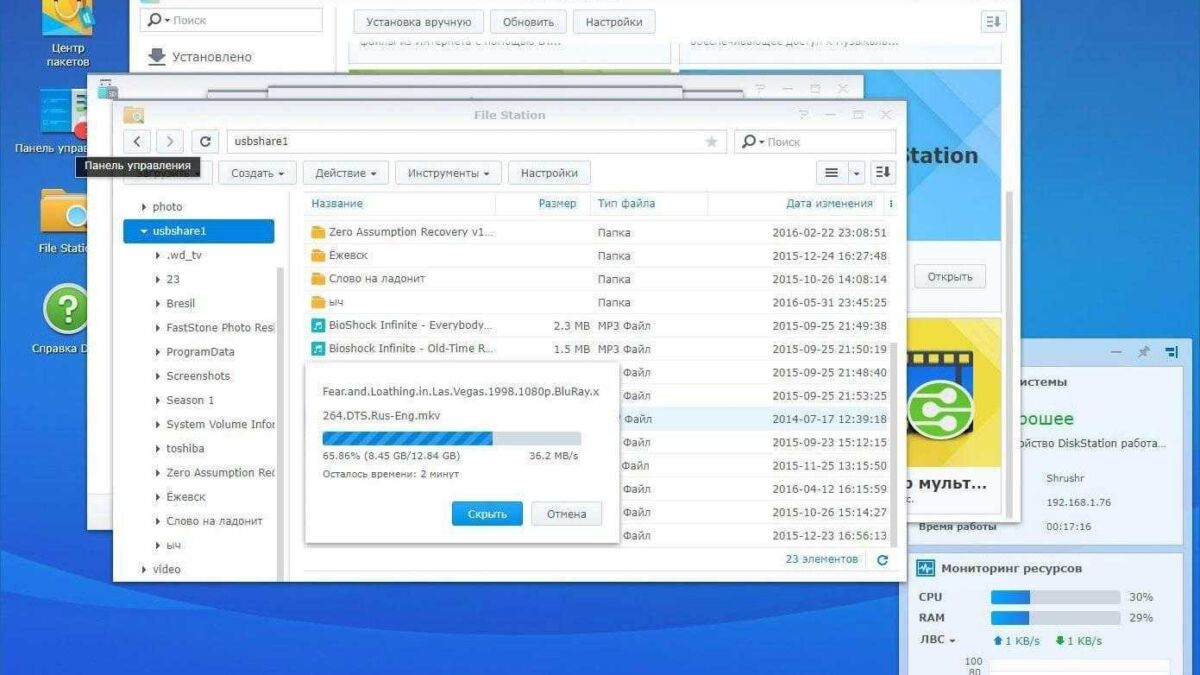Screen dimensions: 1200x675
Task: Click the folder icon of Слово на ладонит row
Action: pyautogui.click(x=318, y=279)
